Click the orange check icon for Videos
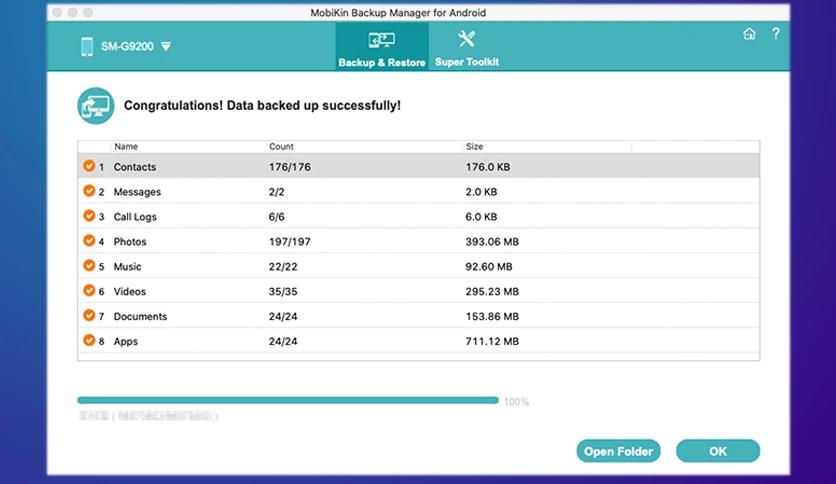Screen dimensions: 836x484 pos(89,291)
